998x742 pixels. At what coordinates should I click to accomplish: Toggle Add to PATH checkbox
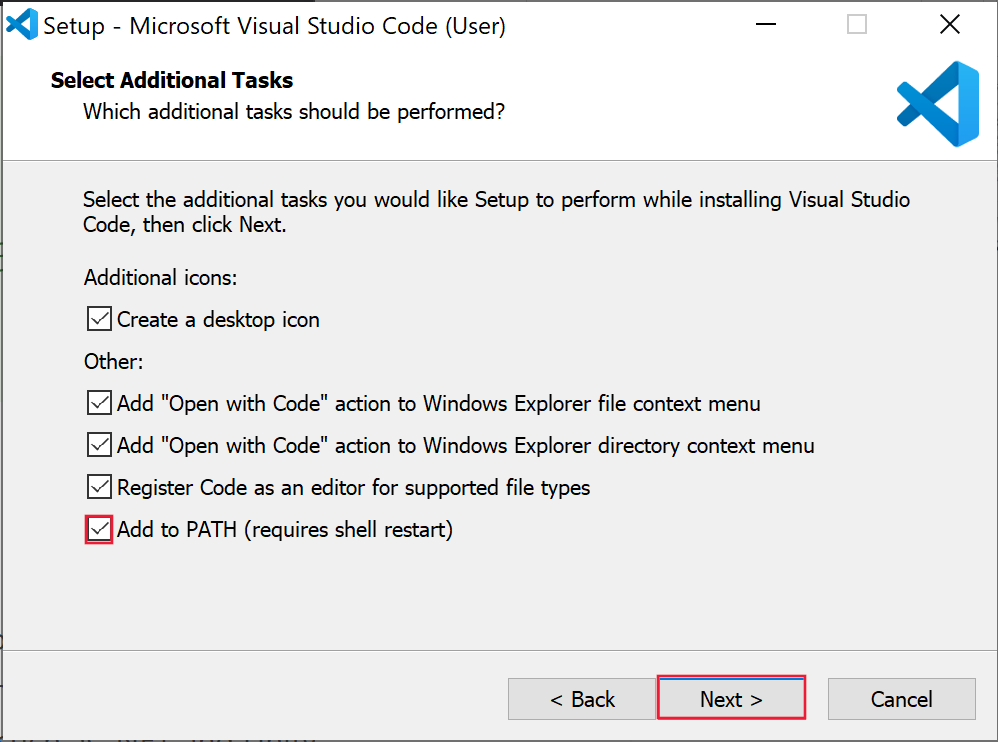(x=99, y=529)
